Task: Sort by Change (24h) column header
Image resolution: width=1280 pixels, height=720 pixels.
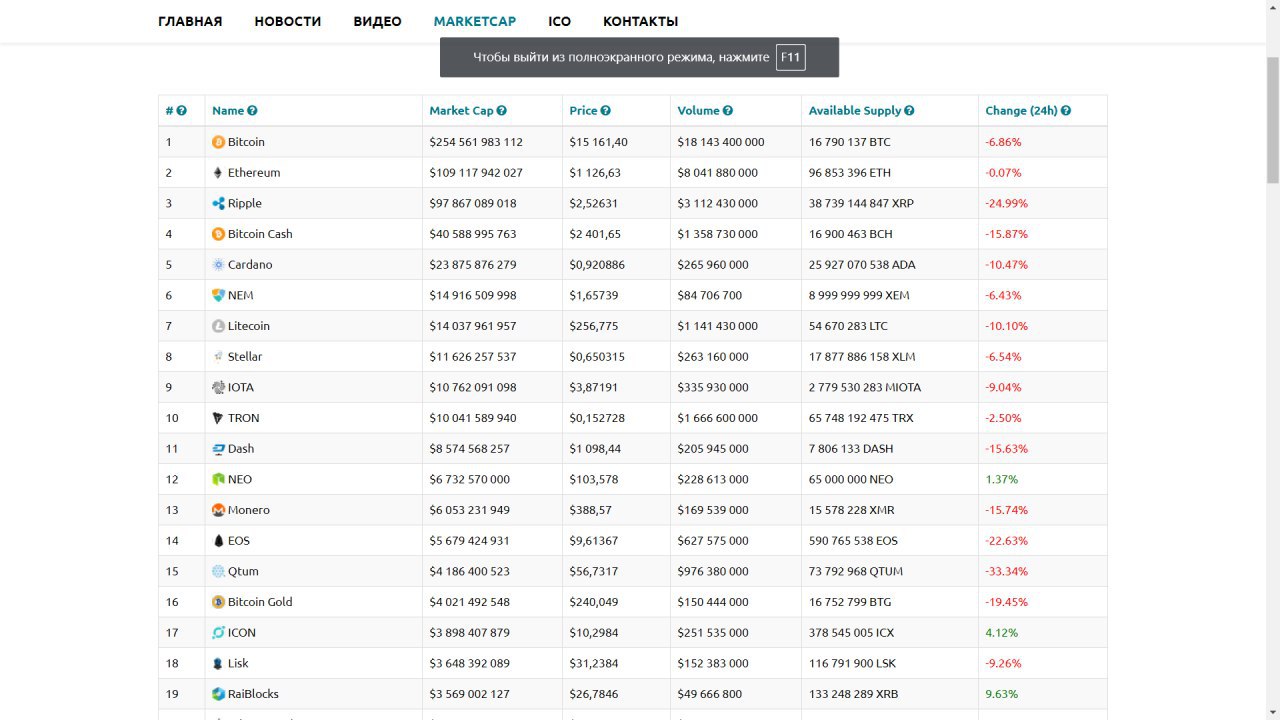Action: [x=1021, y=111]
